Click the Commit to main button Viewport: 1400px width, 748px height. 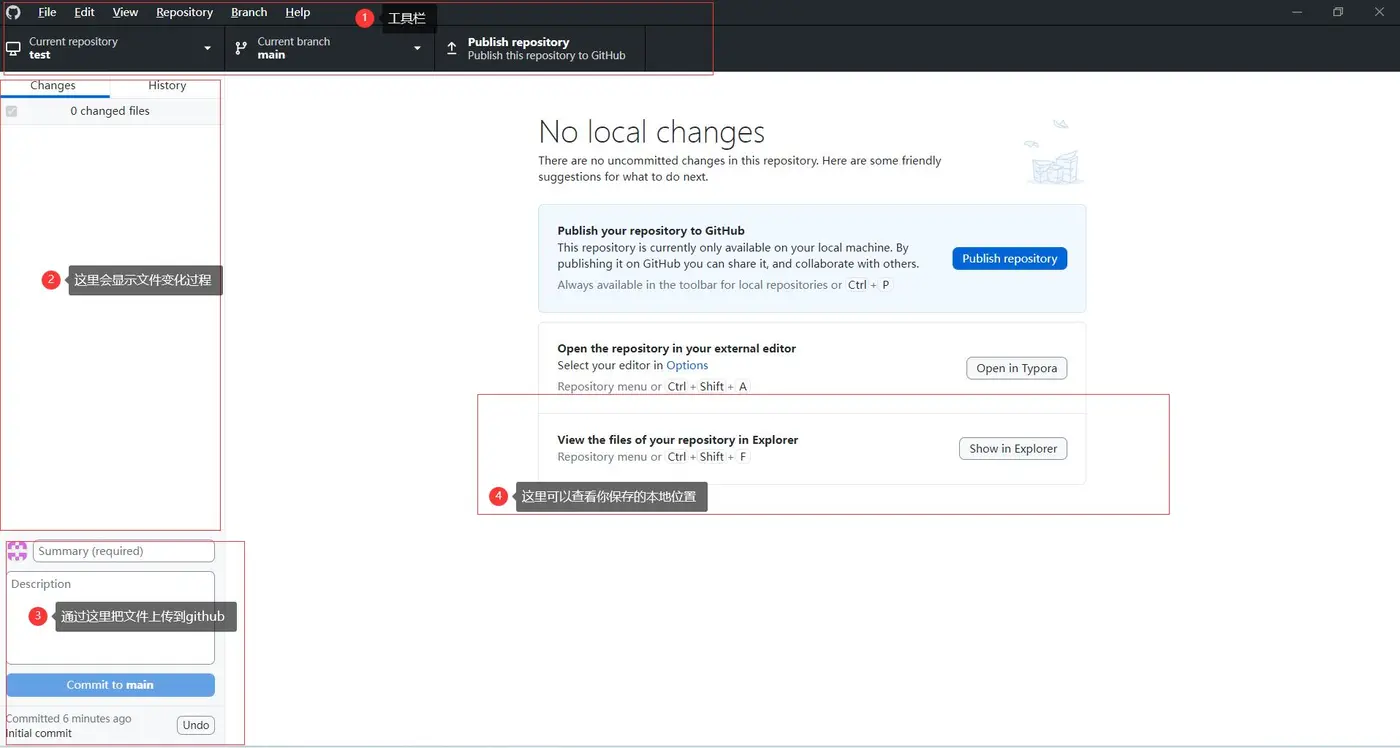[x=110, y=685]
